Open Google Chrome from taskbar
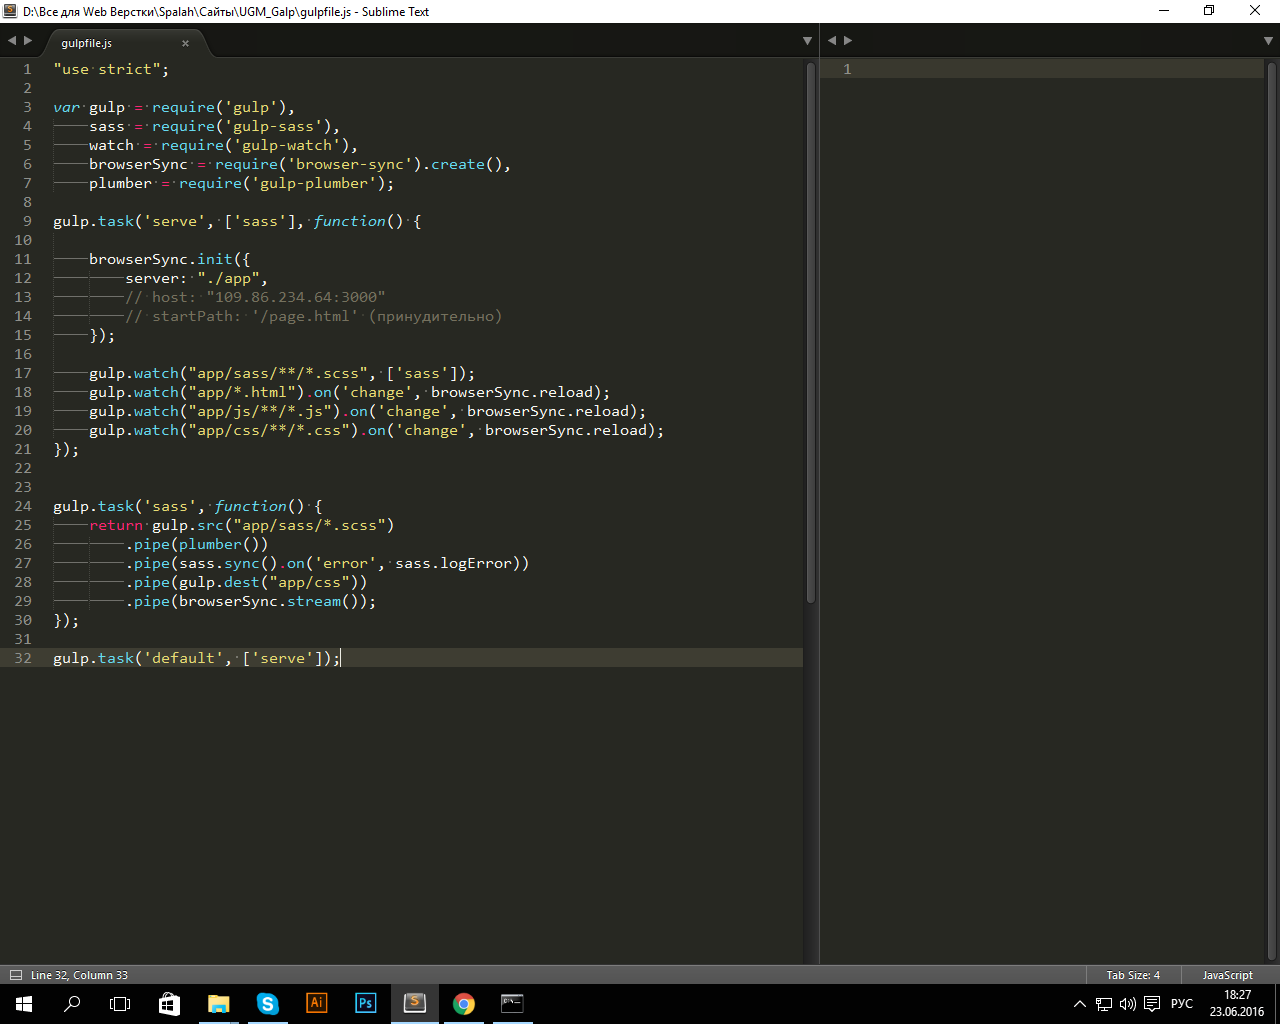Screen dimensions: 1280x1024 click(463, 1004)
